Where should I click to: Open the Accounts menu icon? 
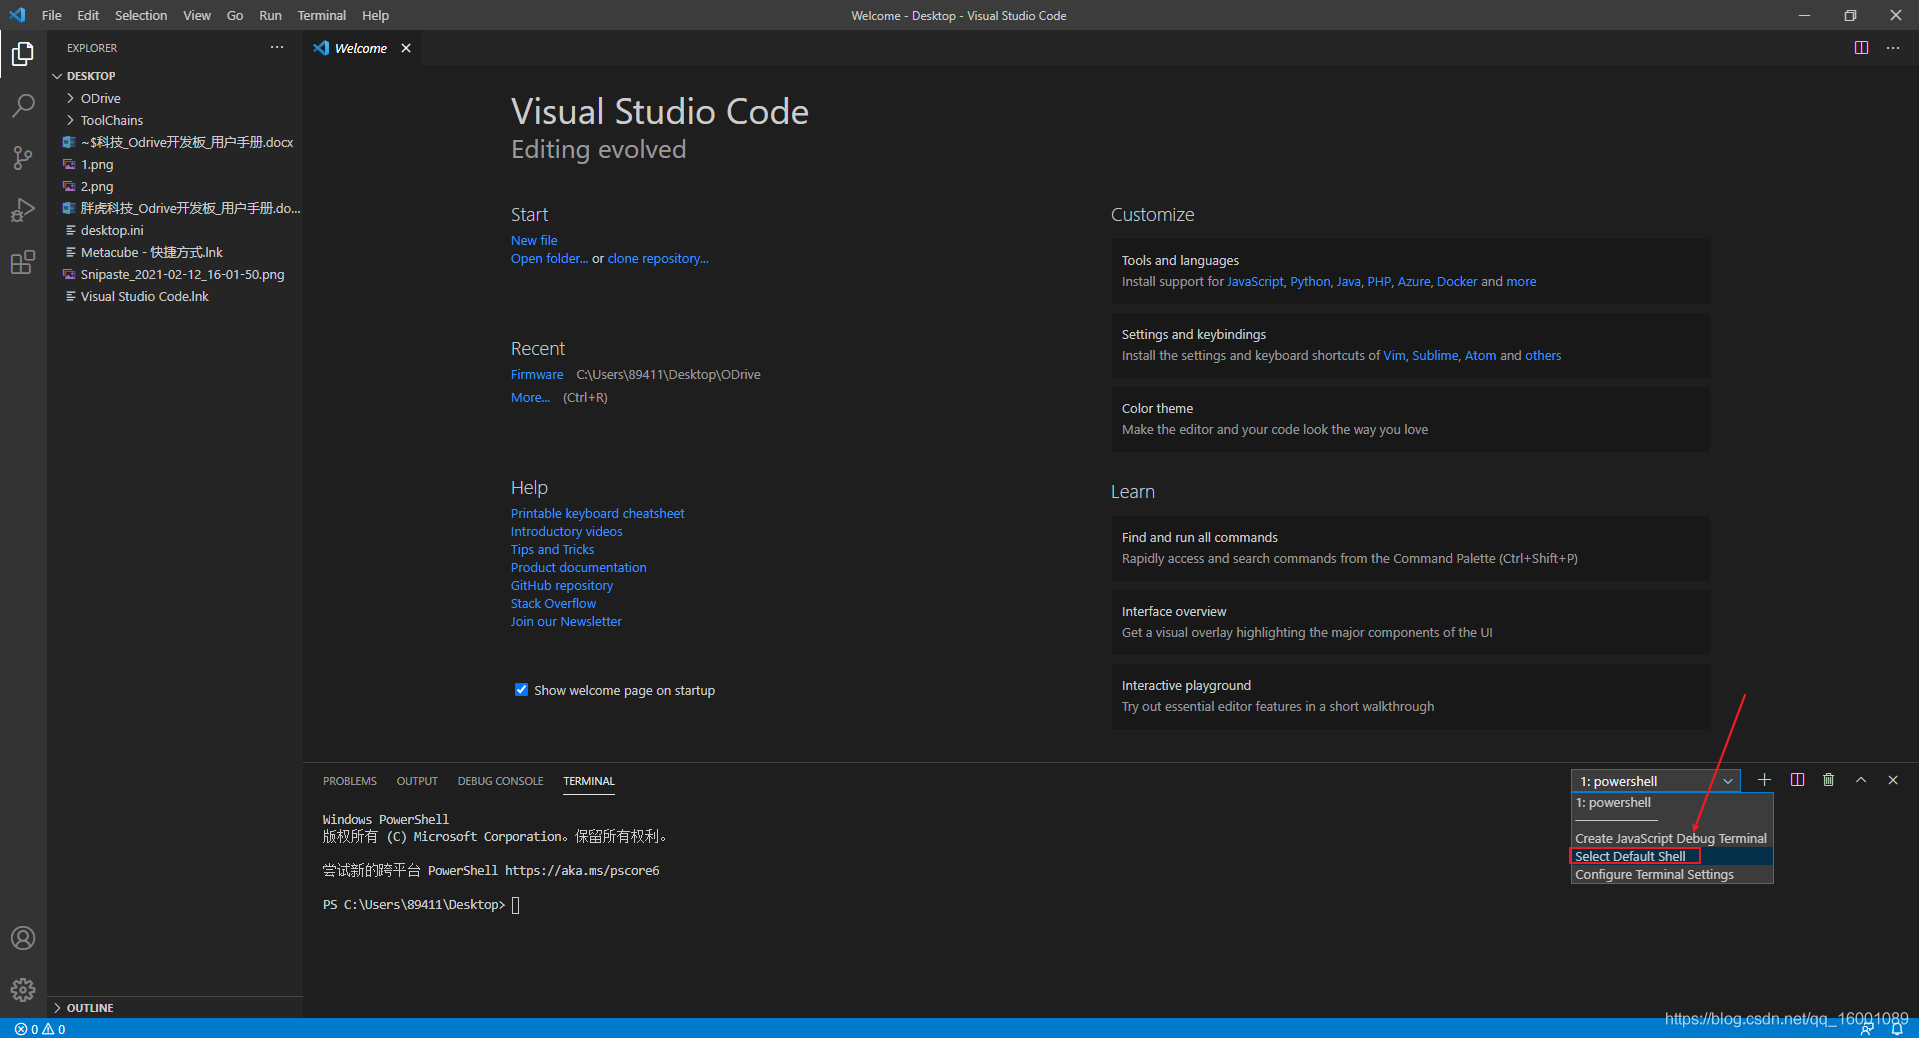[23, 938]
